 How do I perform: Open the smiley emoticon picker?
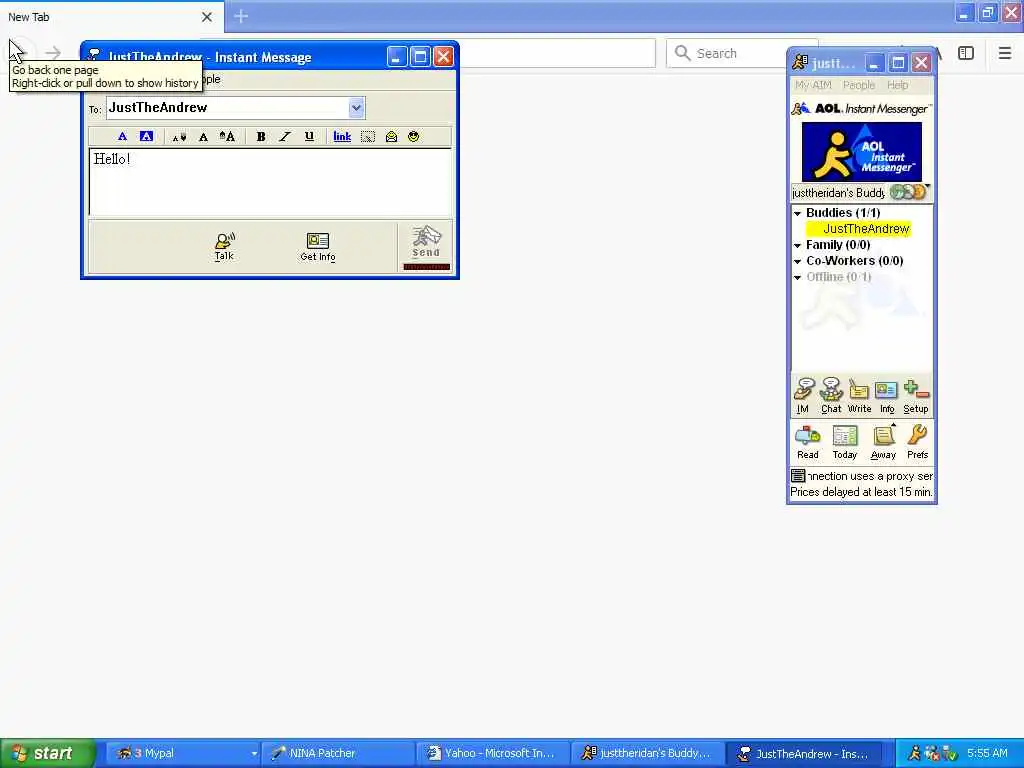tap(413, 136)
